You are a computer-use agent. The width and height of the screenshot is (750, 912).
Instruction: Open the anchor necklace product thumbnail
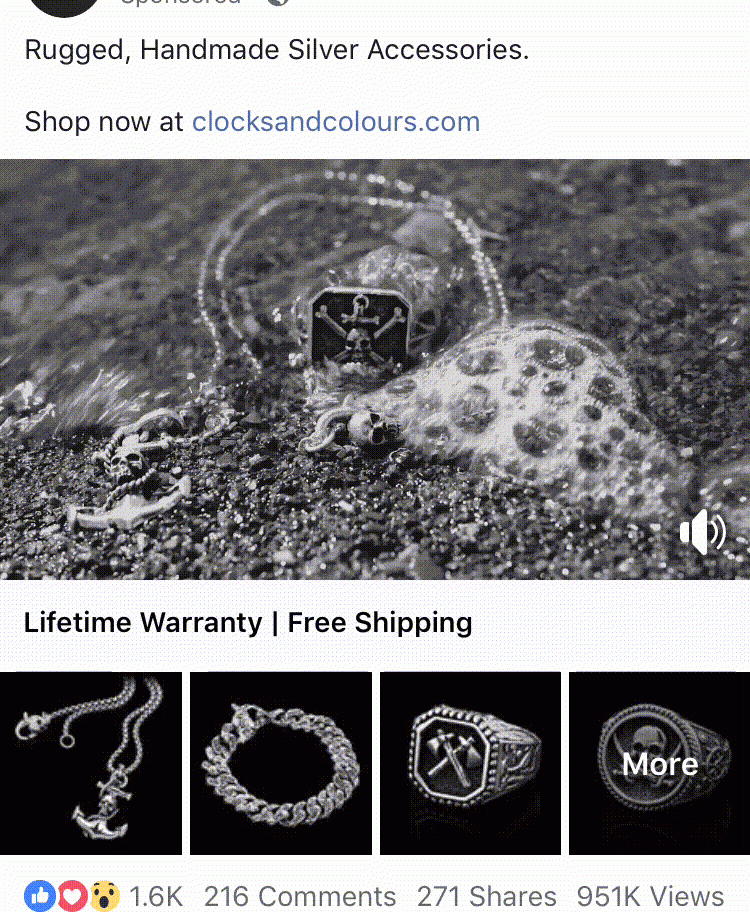[x=91, y=763]
